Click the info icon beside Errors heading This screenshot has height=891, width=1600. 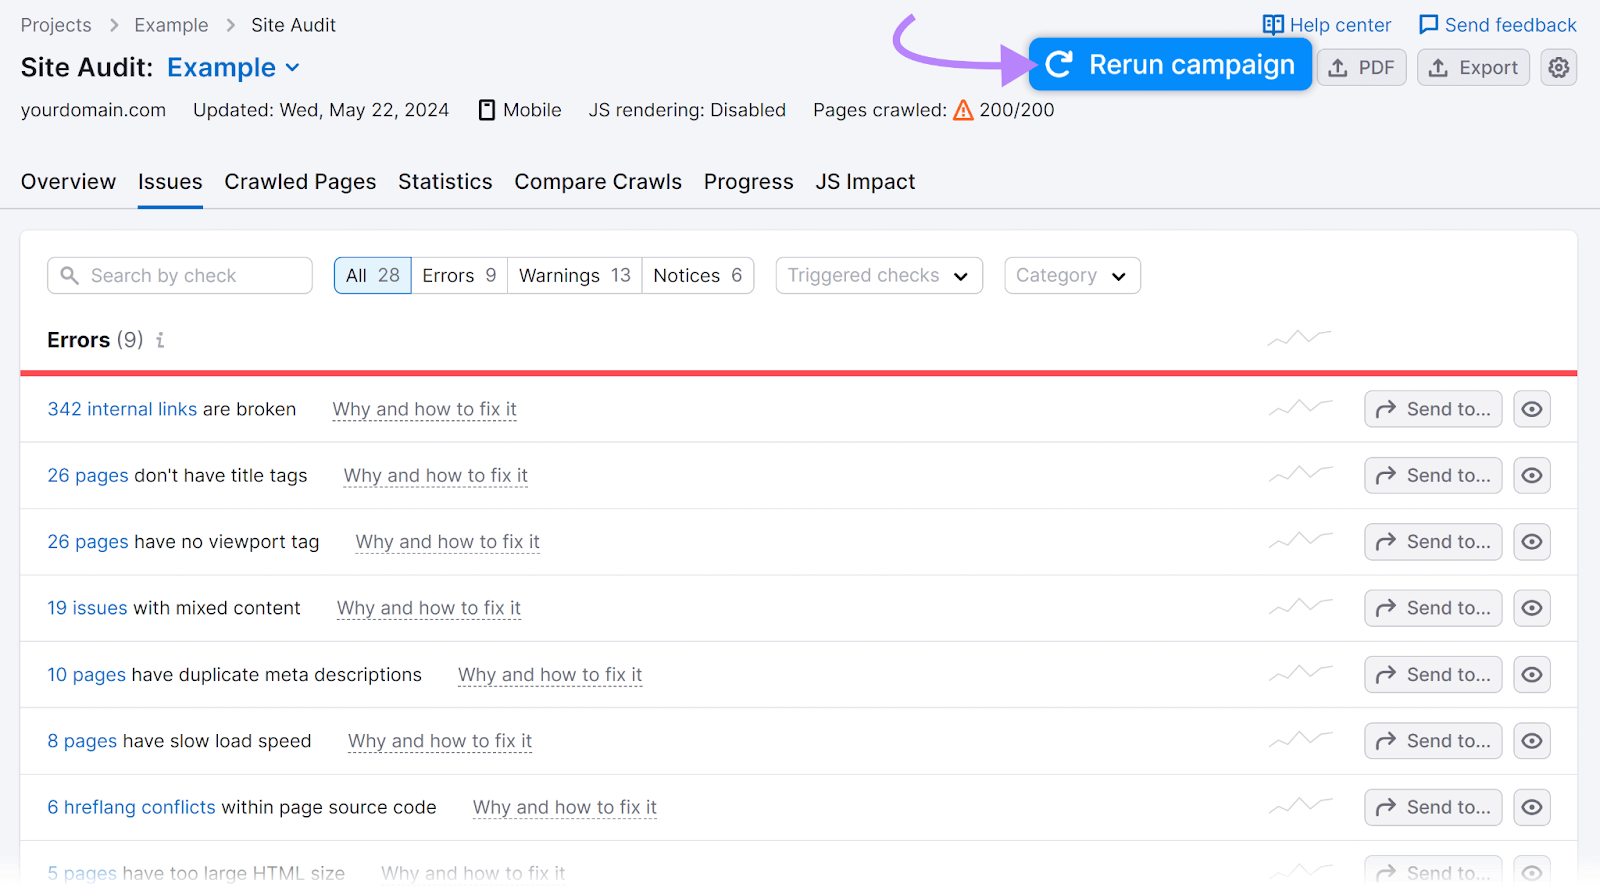160,340
